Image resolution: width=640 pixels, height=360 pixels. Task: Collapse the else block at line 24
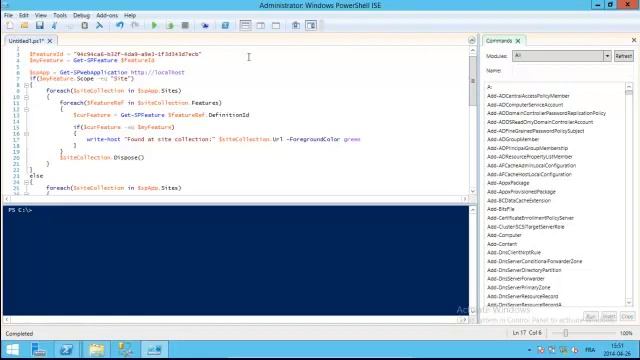26,182
